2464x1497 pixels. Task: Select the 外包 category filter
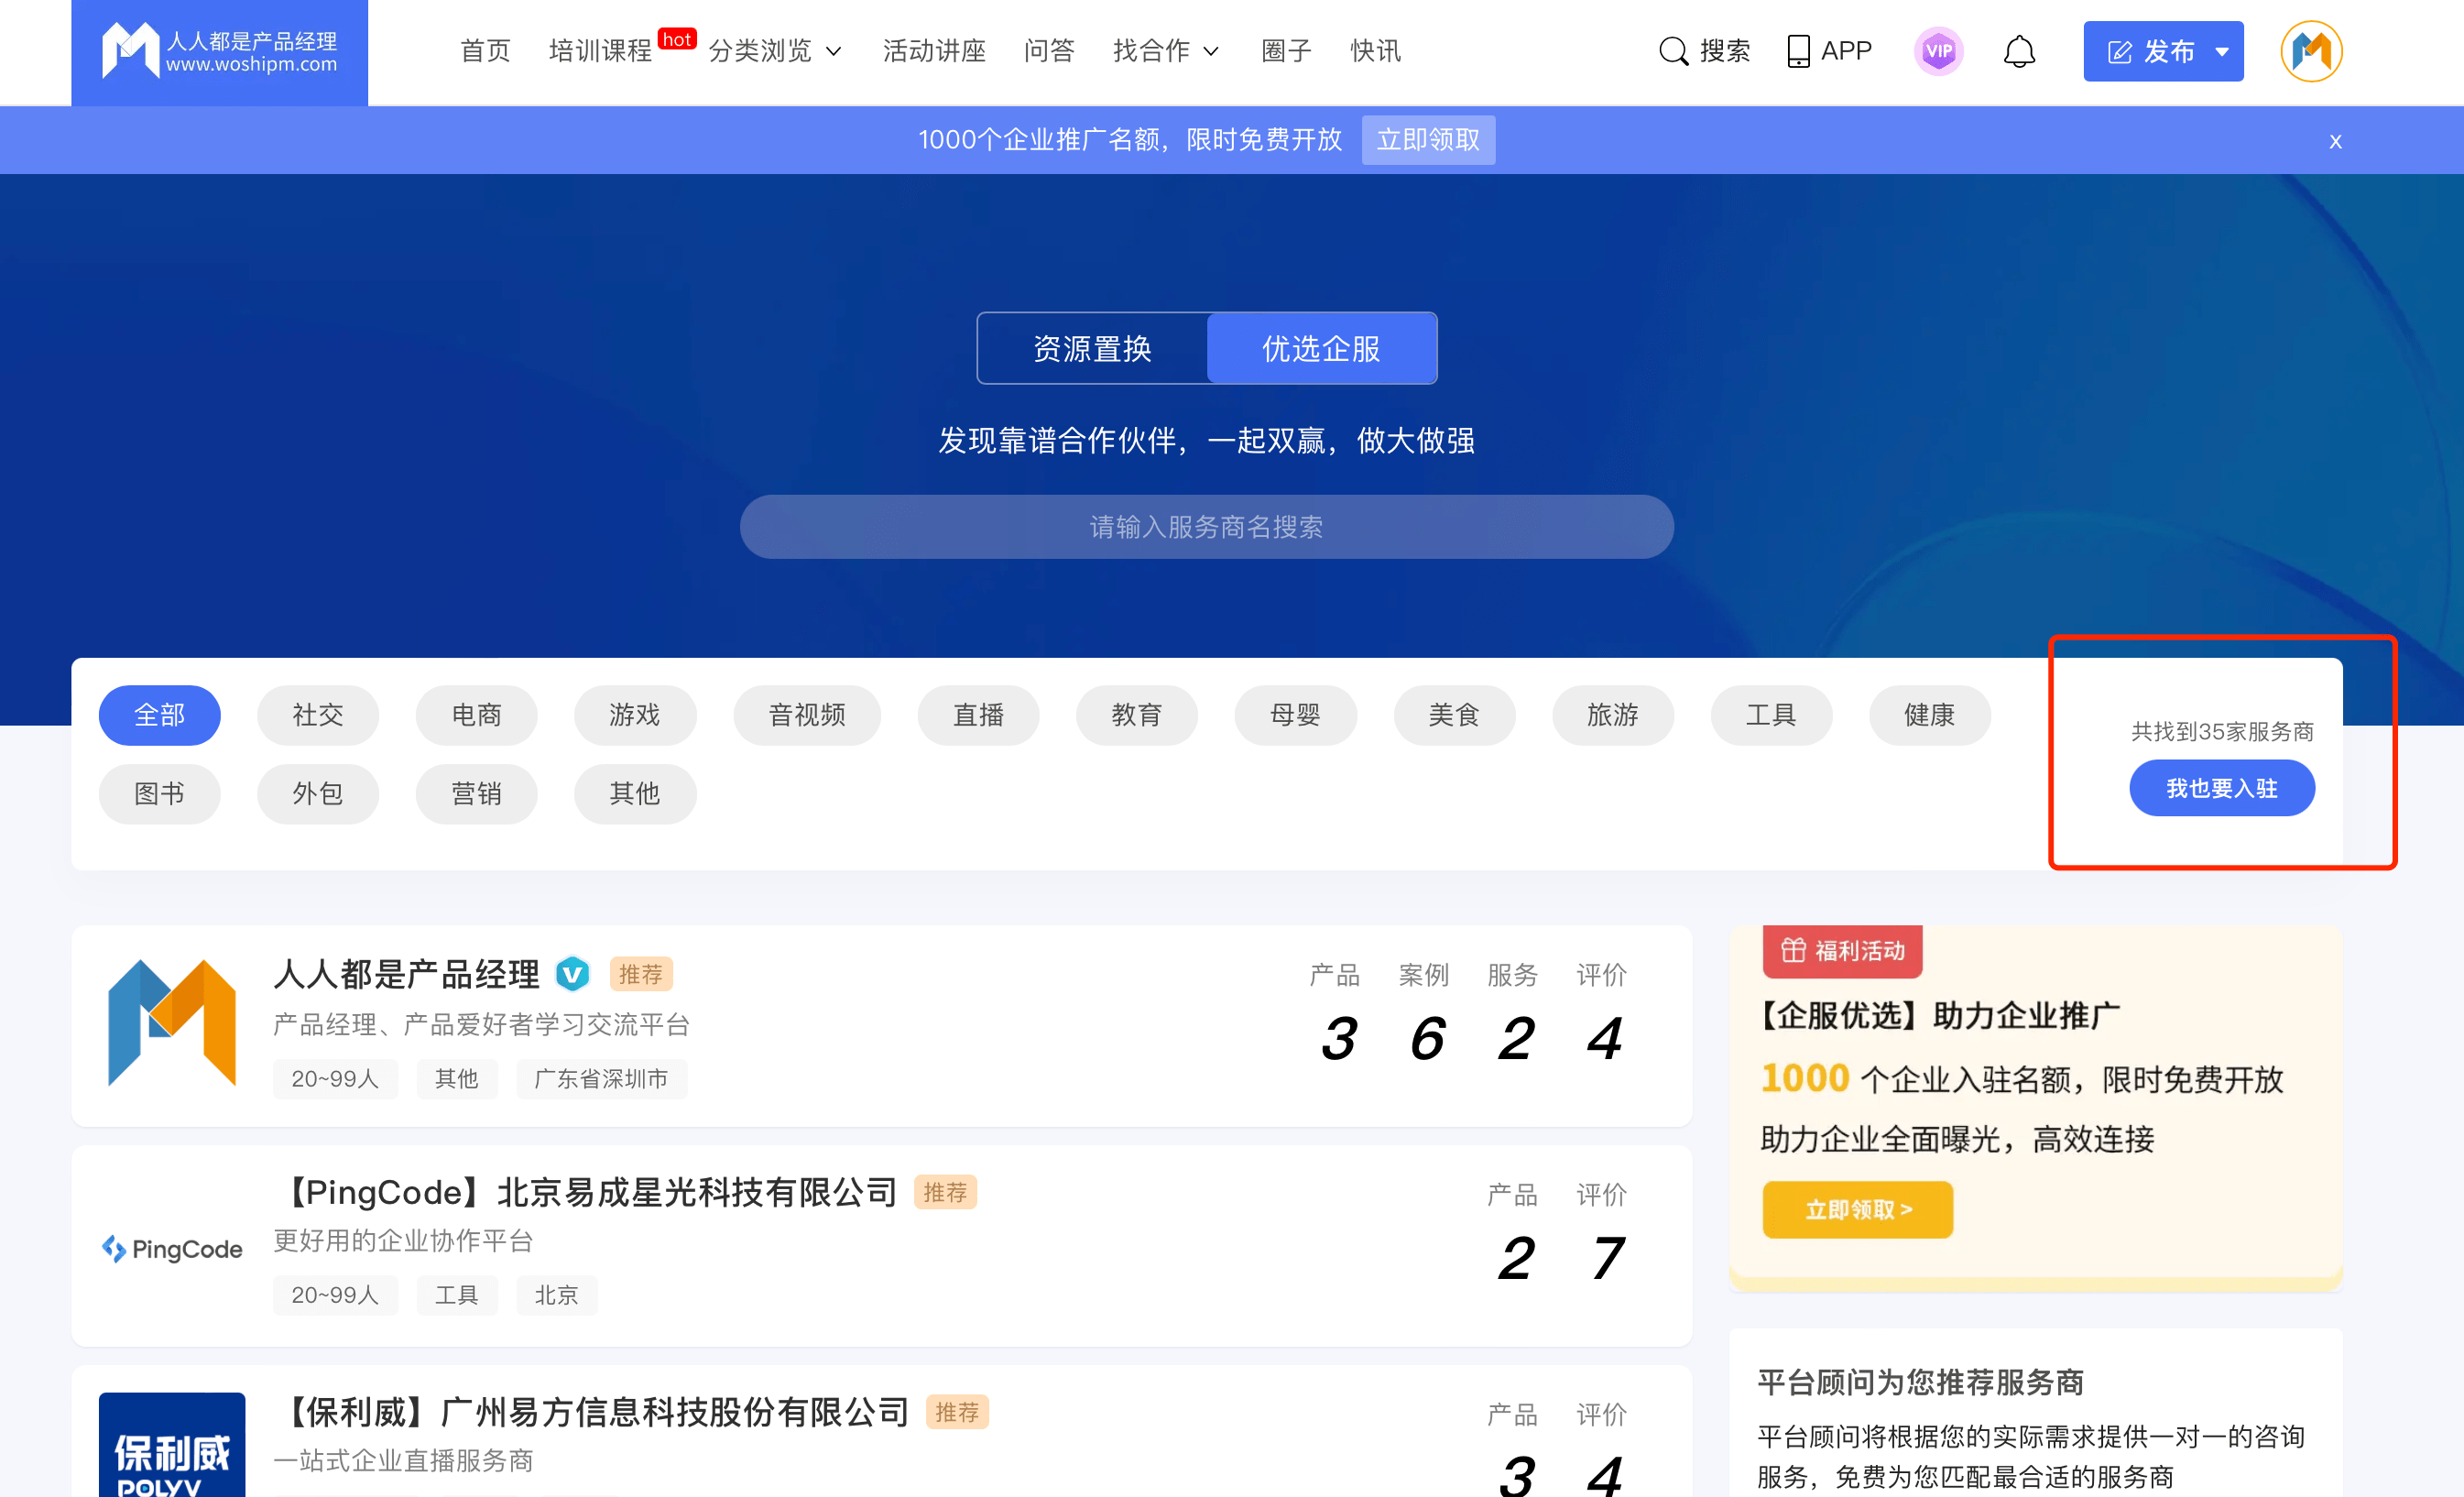tap(318, 794)
